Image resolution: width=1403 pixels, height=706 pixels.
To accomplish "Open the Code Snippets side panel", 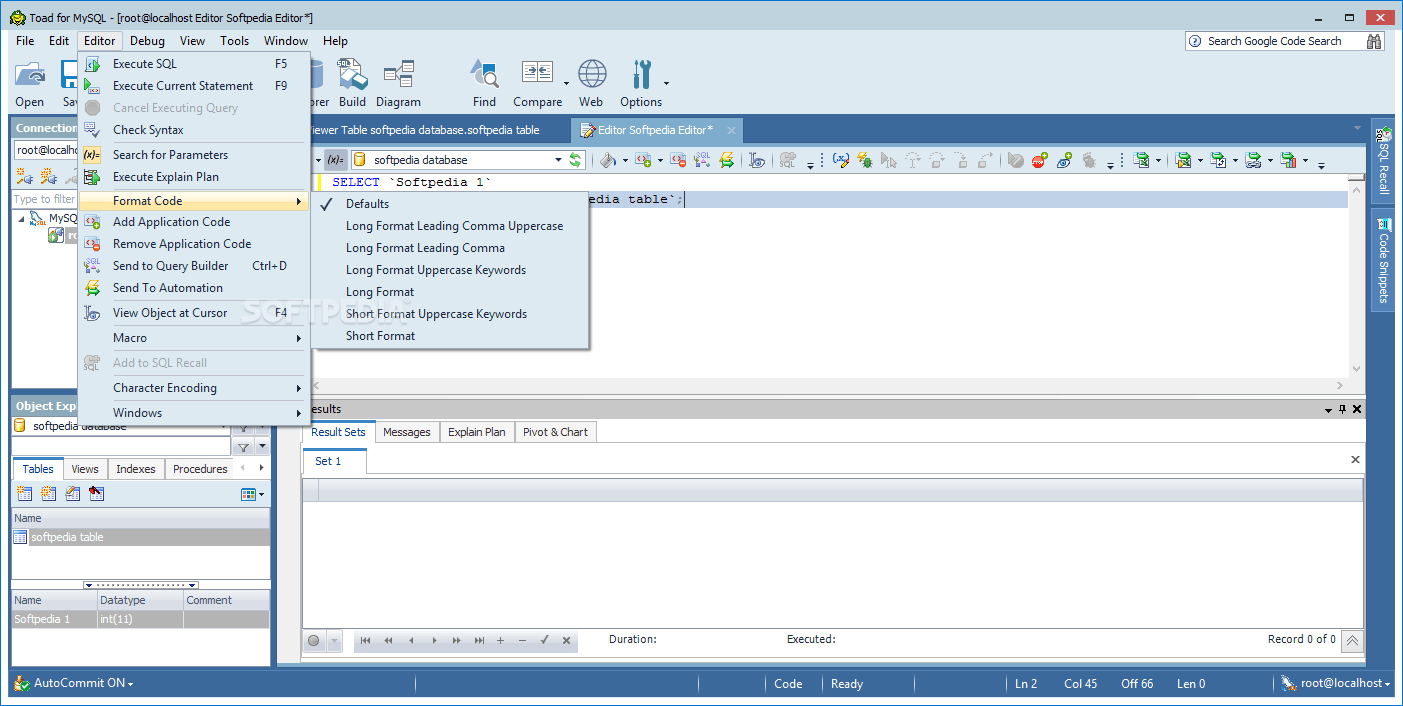I will (1384, 260).
